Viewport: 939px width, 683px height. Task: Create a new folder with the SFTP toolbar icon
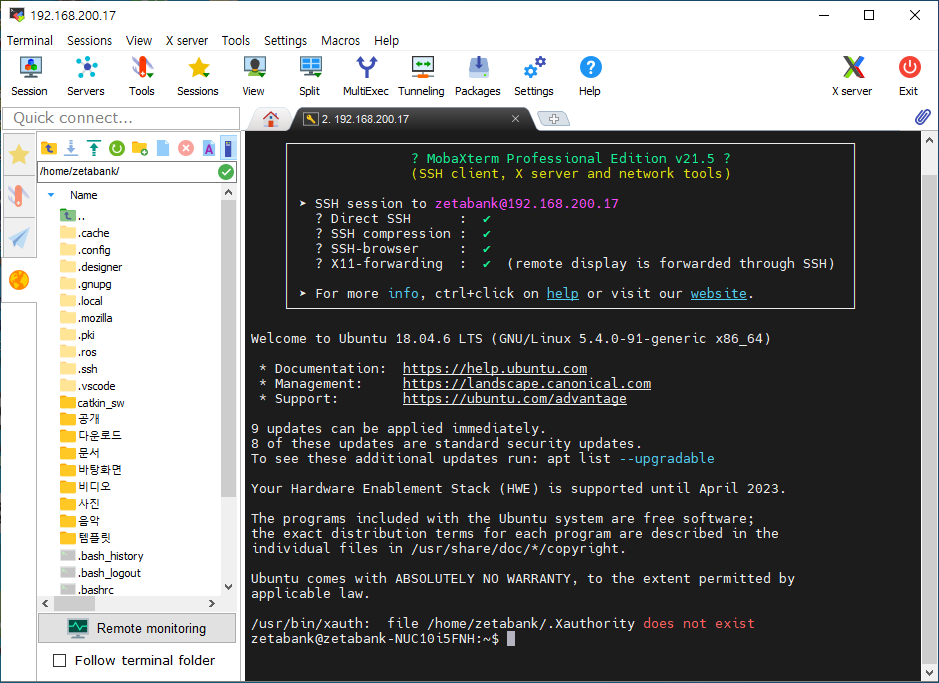(x=140, y=148)
